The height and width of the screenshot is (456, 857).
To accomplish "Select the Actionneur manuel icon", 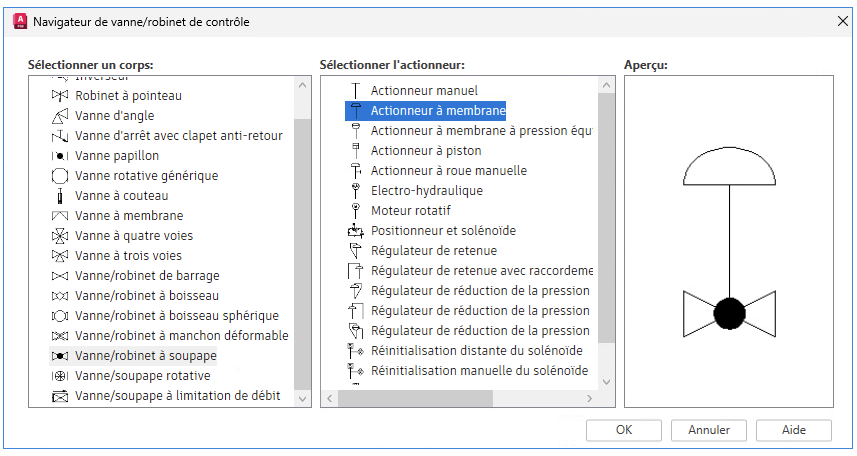I will pyautogui.click(x=355, y=91).
